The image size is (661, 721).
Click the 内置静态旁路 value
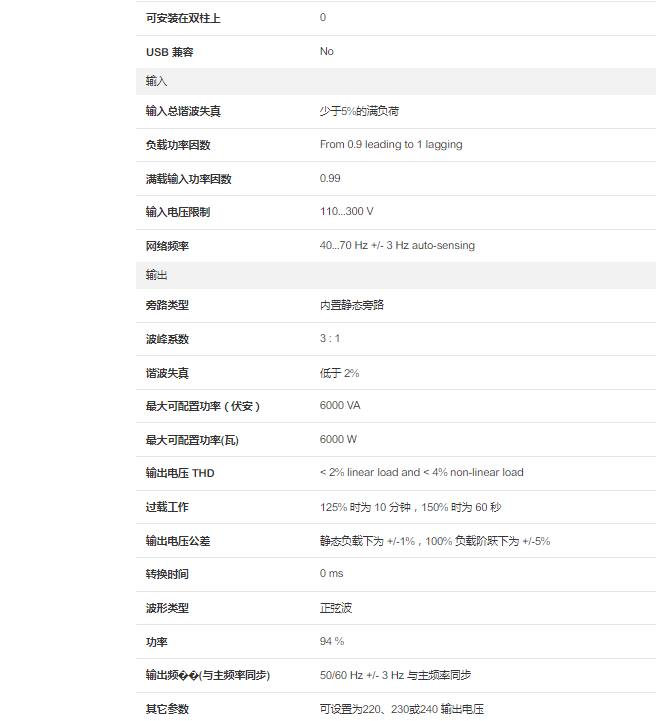(x=352, y=305)
